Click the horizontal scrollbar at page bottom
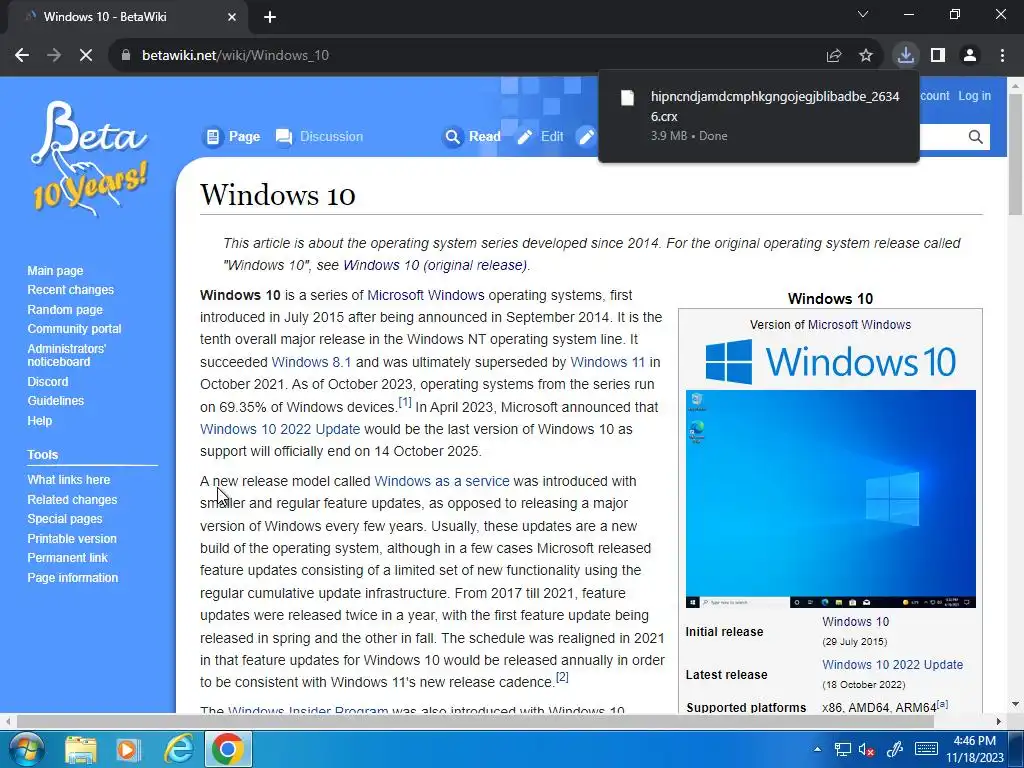Screen dimensions: 1024x768 [475, 722]
